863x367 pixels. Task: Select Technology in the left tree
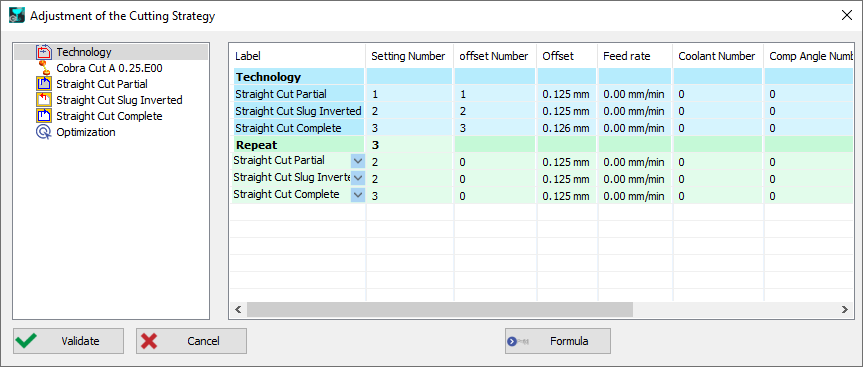84,52
